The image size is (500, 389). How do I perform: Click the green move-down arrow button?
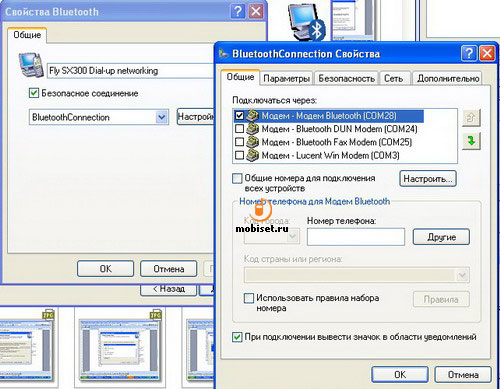(471, 141)
